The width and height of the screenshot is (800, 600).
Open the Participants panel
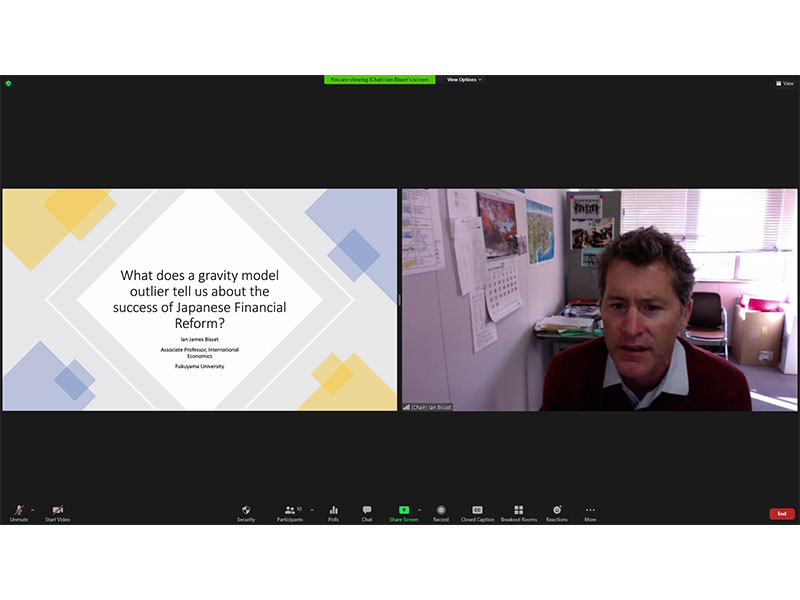[x=290, y=512]
